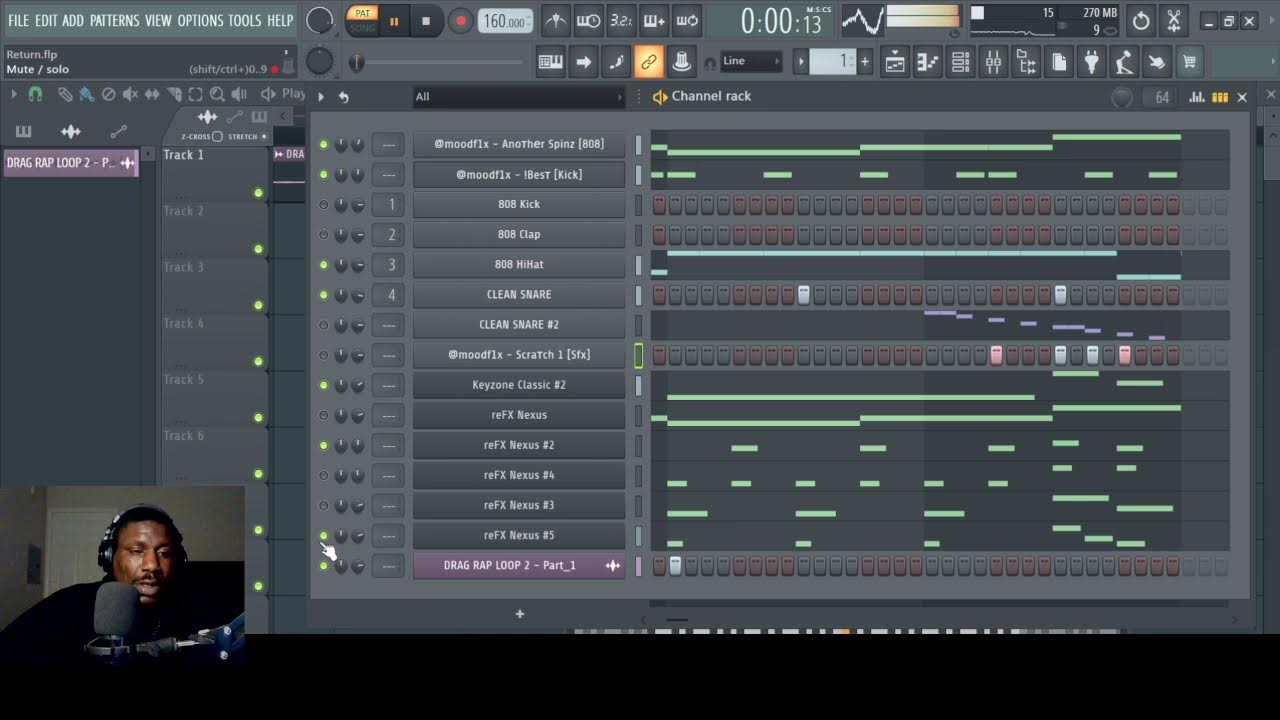Open the OPTIONS menu
The width and height of the screenshot is (1280, 720).
tap(200, 20)
